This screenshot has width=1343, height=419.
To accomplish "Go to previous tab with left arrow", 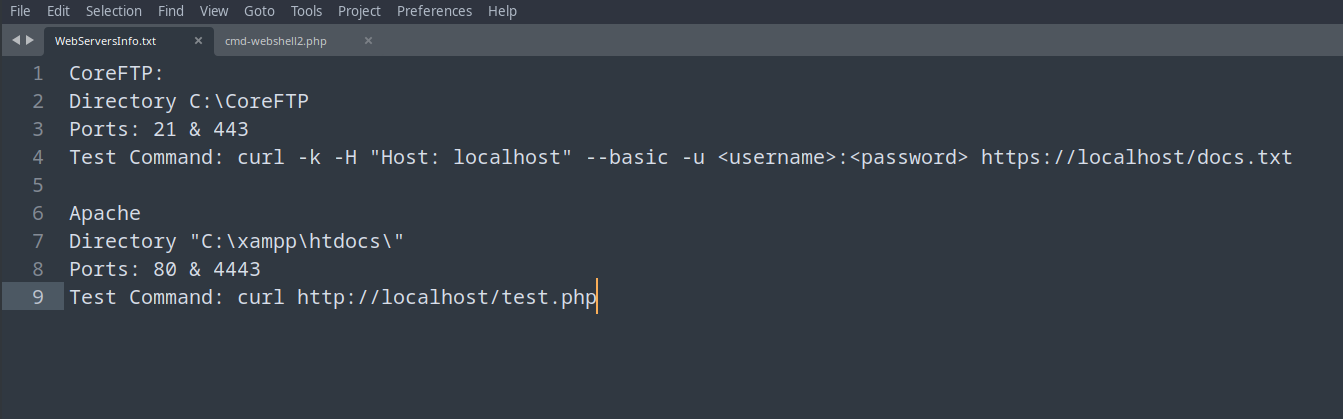I will [x=16, y=40].
